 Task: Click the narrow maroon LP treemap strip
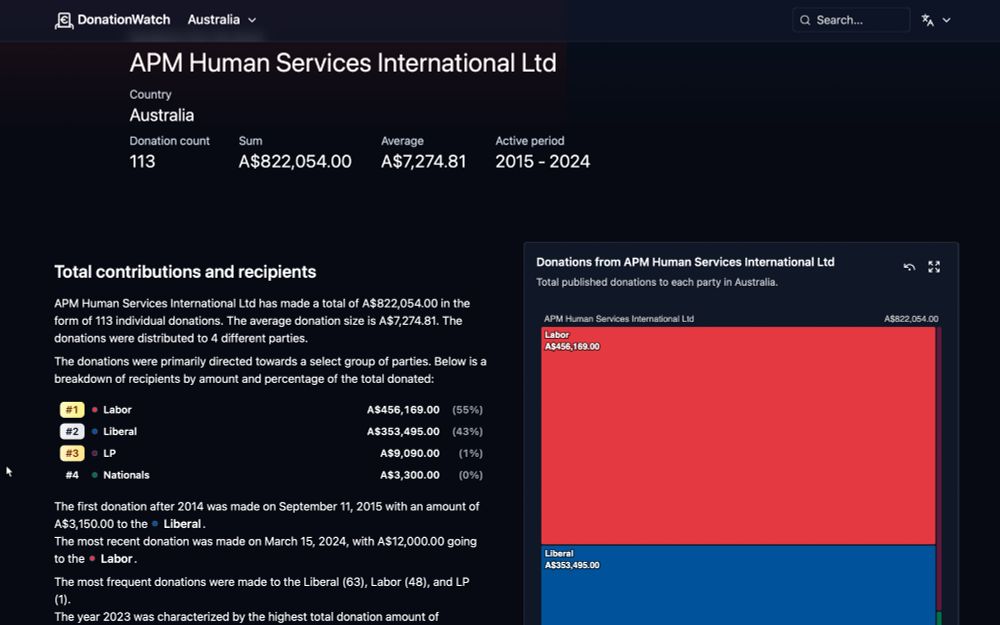click(939, 469)
